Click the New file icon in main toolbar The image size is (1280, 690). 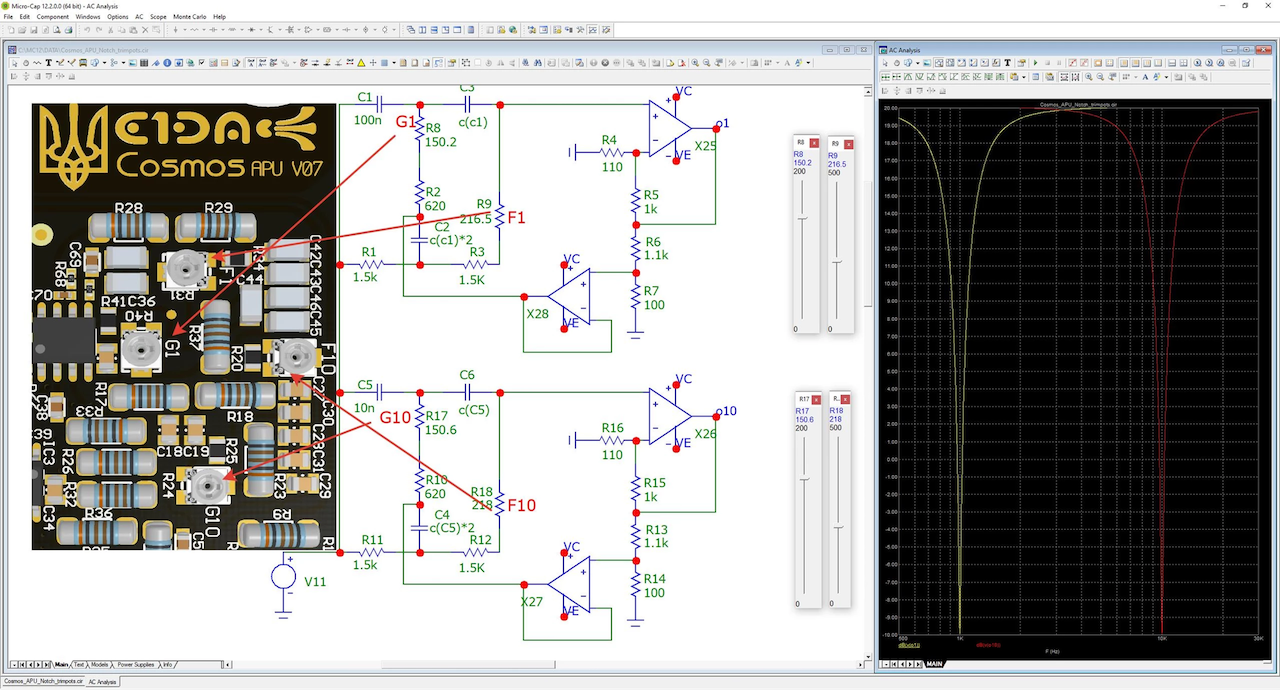pos(10,30)
